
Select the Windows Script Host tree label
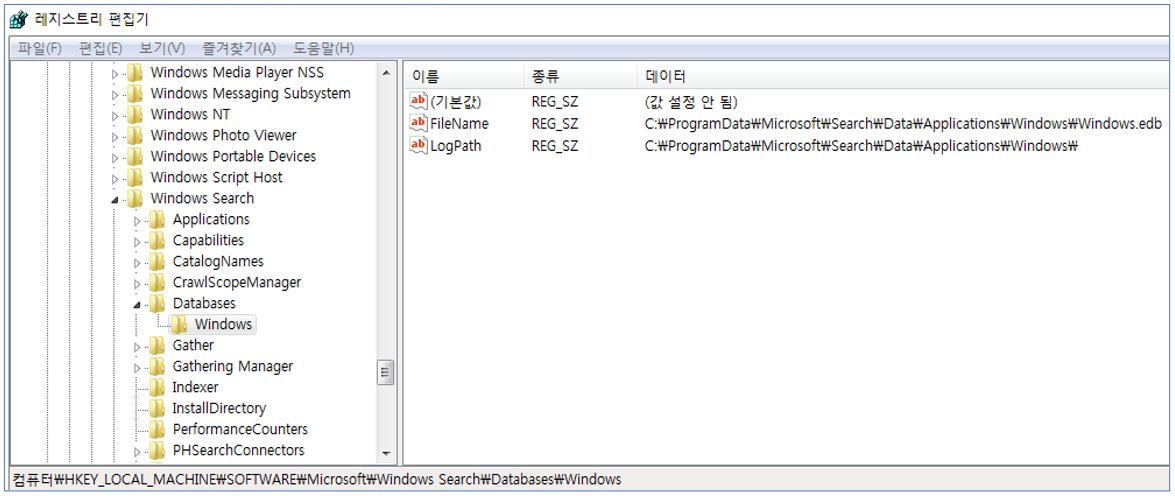pyautogui.click(x=217, y=178)
